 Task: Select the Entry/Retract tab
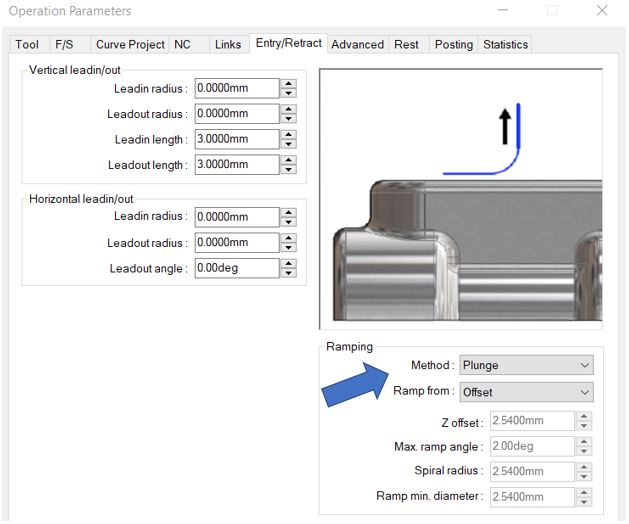point(288,43)
